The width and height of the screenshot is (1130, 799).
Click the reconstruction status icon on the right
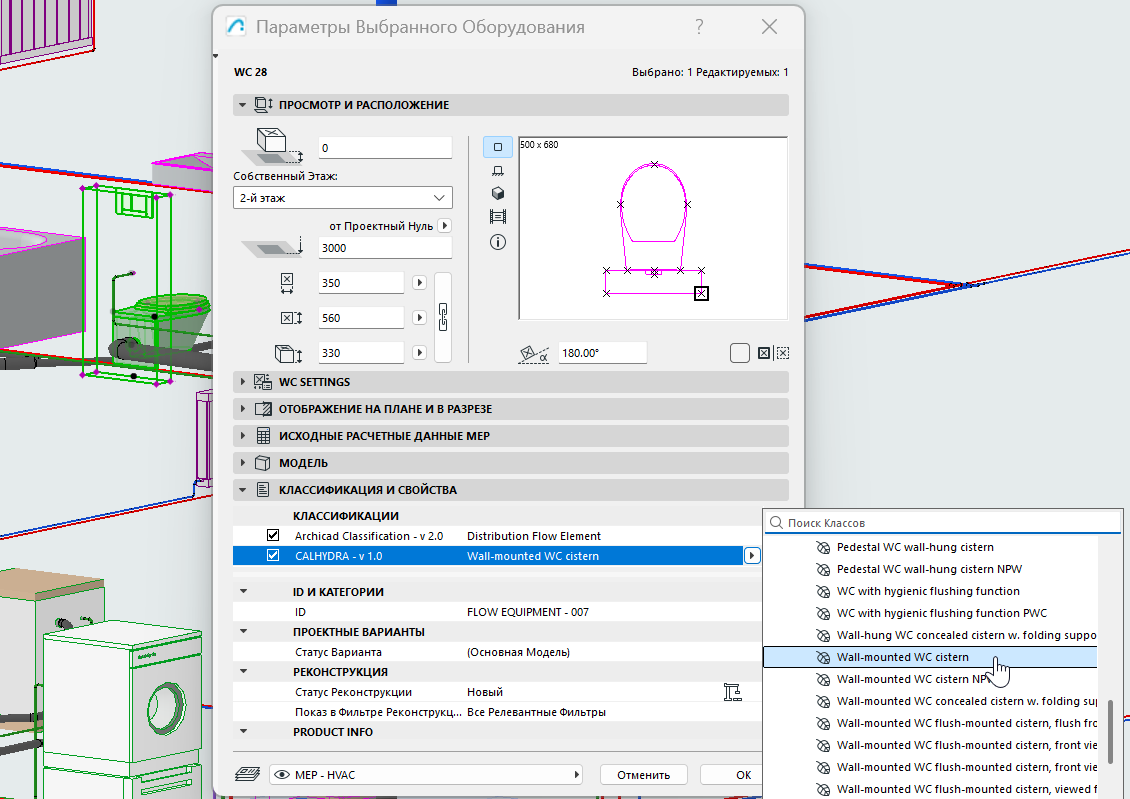[732, 692]
